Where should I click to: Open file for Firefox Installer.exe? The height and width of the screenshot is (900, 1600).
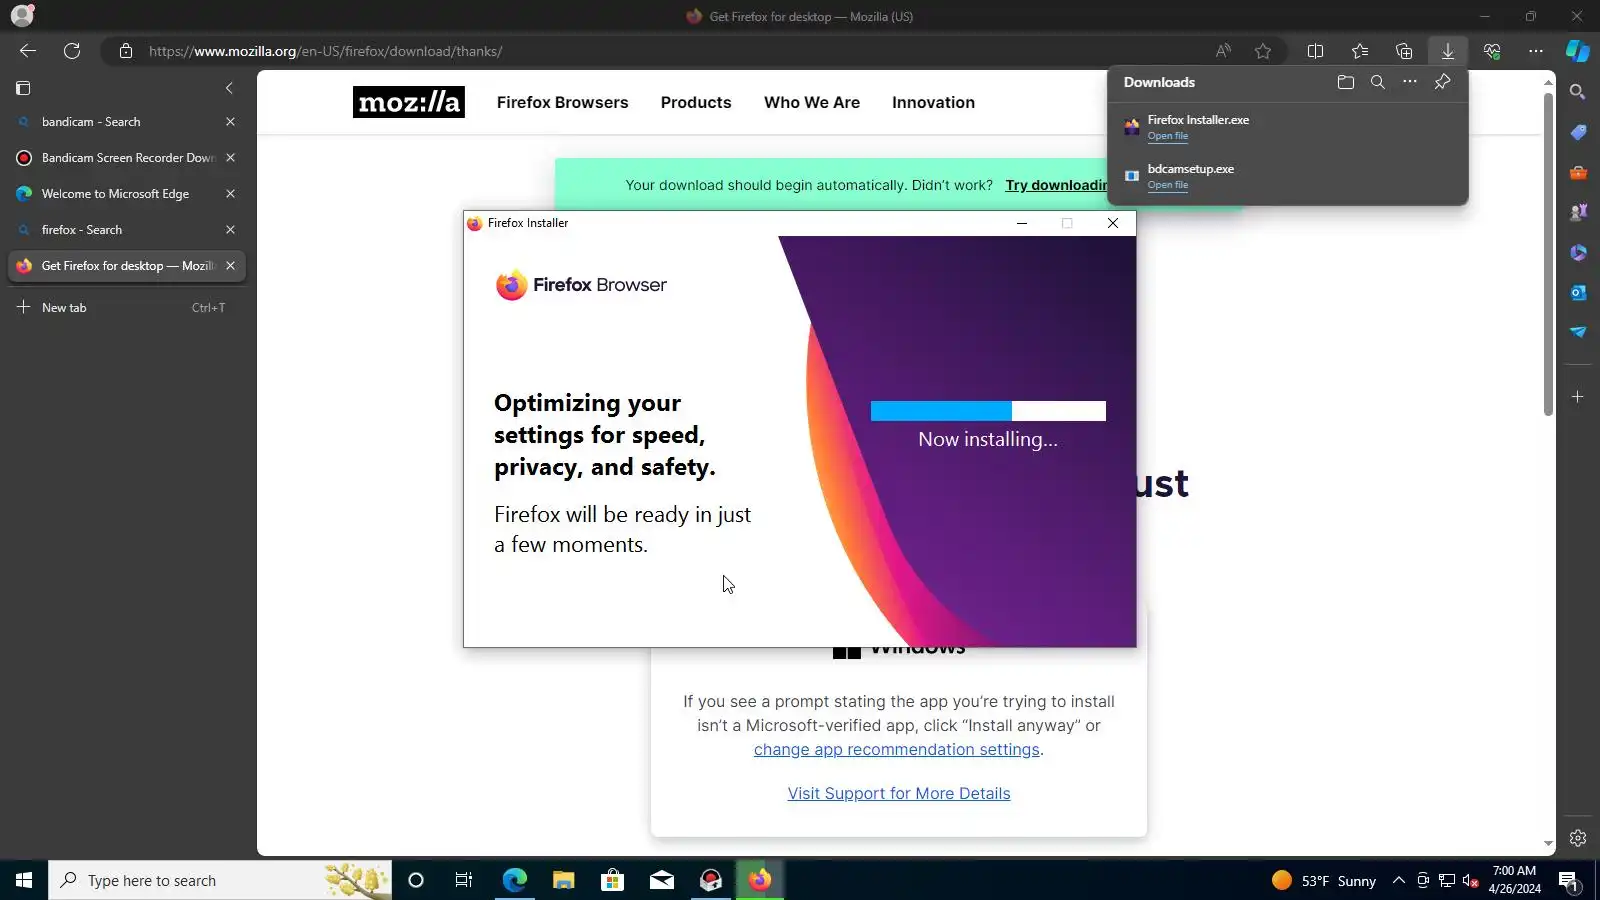click(1168, 136)
